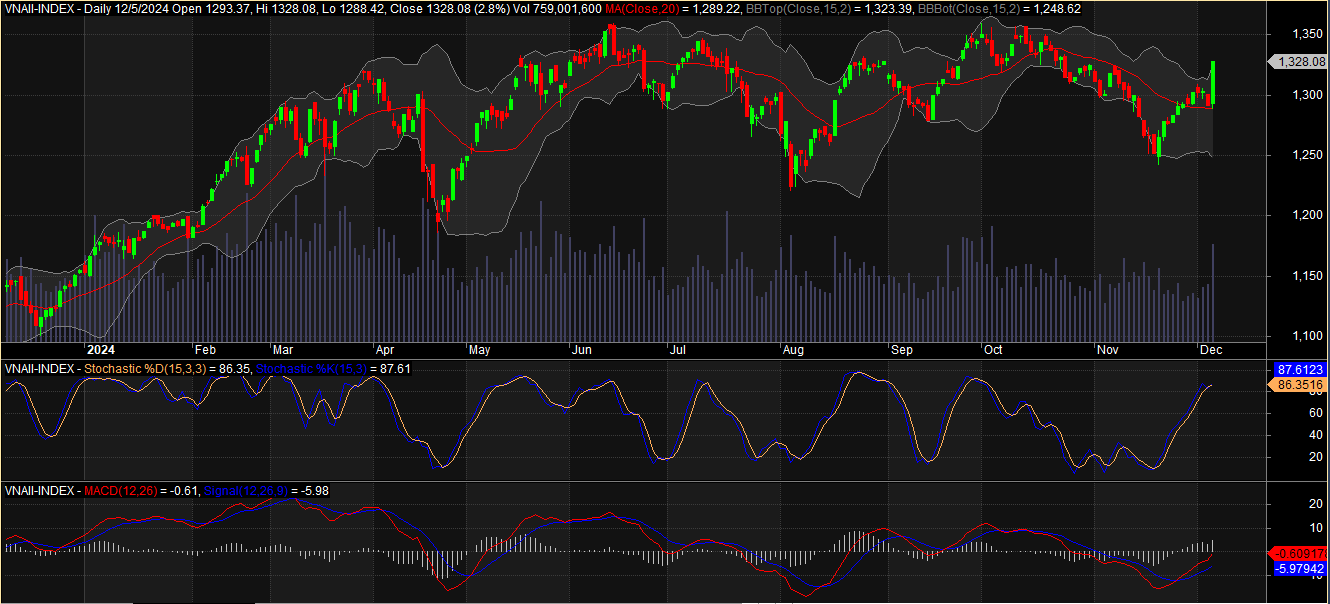This screenshot has height=604, width=1330.
Task: Click the blue -5.97942 signal value tag
Action: point(1298,568)
